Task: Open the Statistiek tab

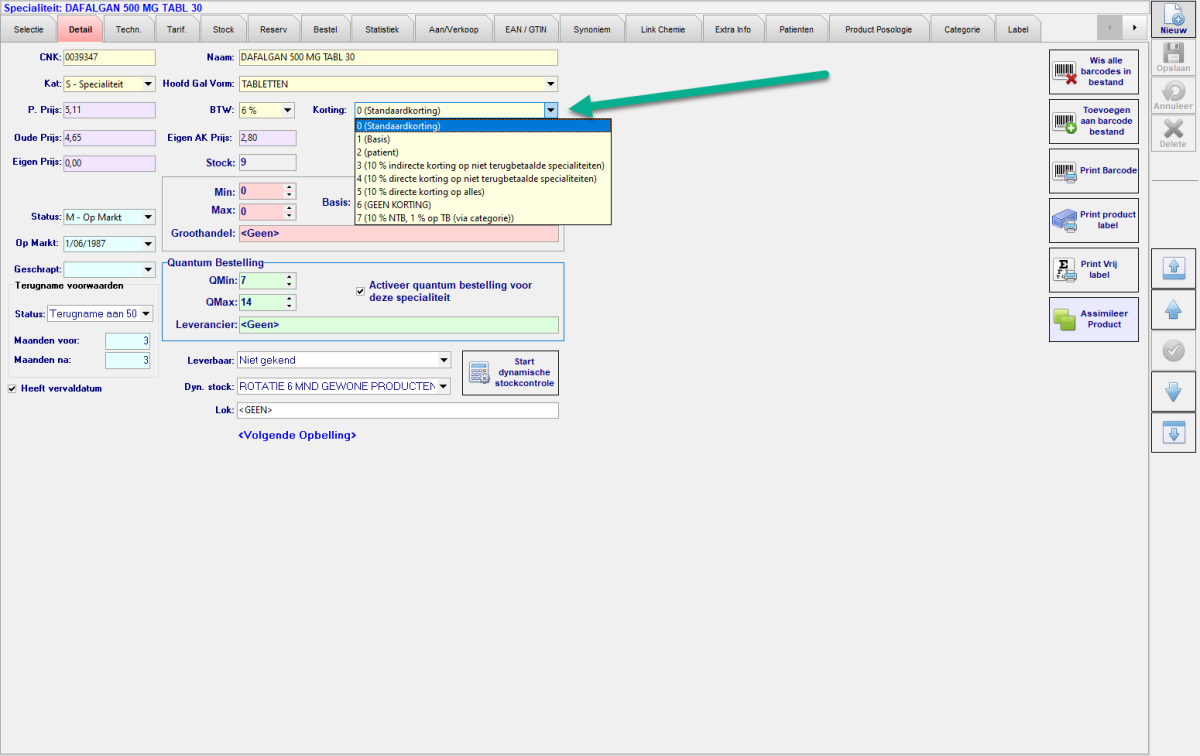Action: point(381,29)
